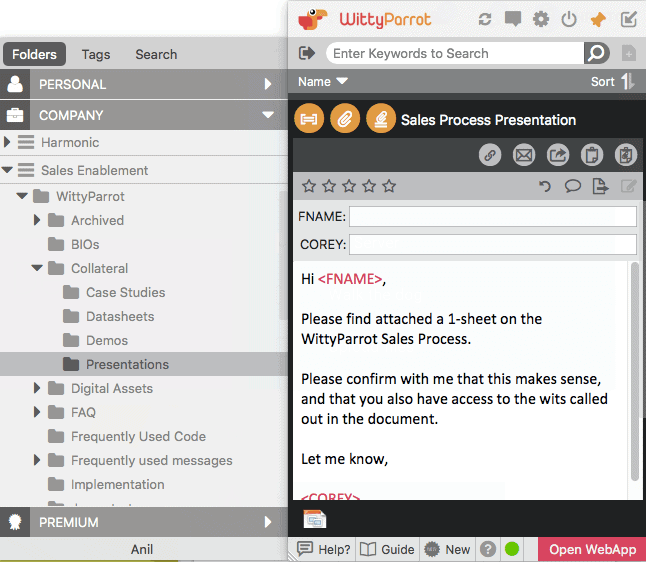Collapse the COMPANY section
Screen dimensions: 646x562
pyautogui.click(x=267, y=115)
